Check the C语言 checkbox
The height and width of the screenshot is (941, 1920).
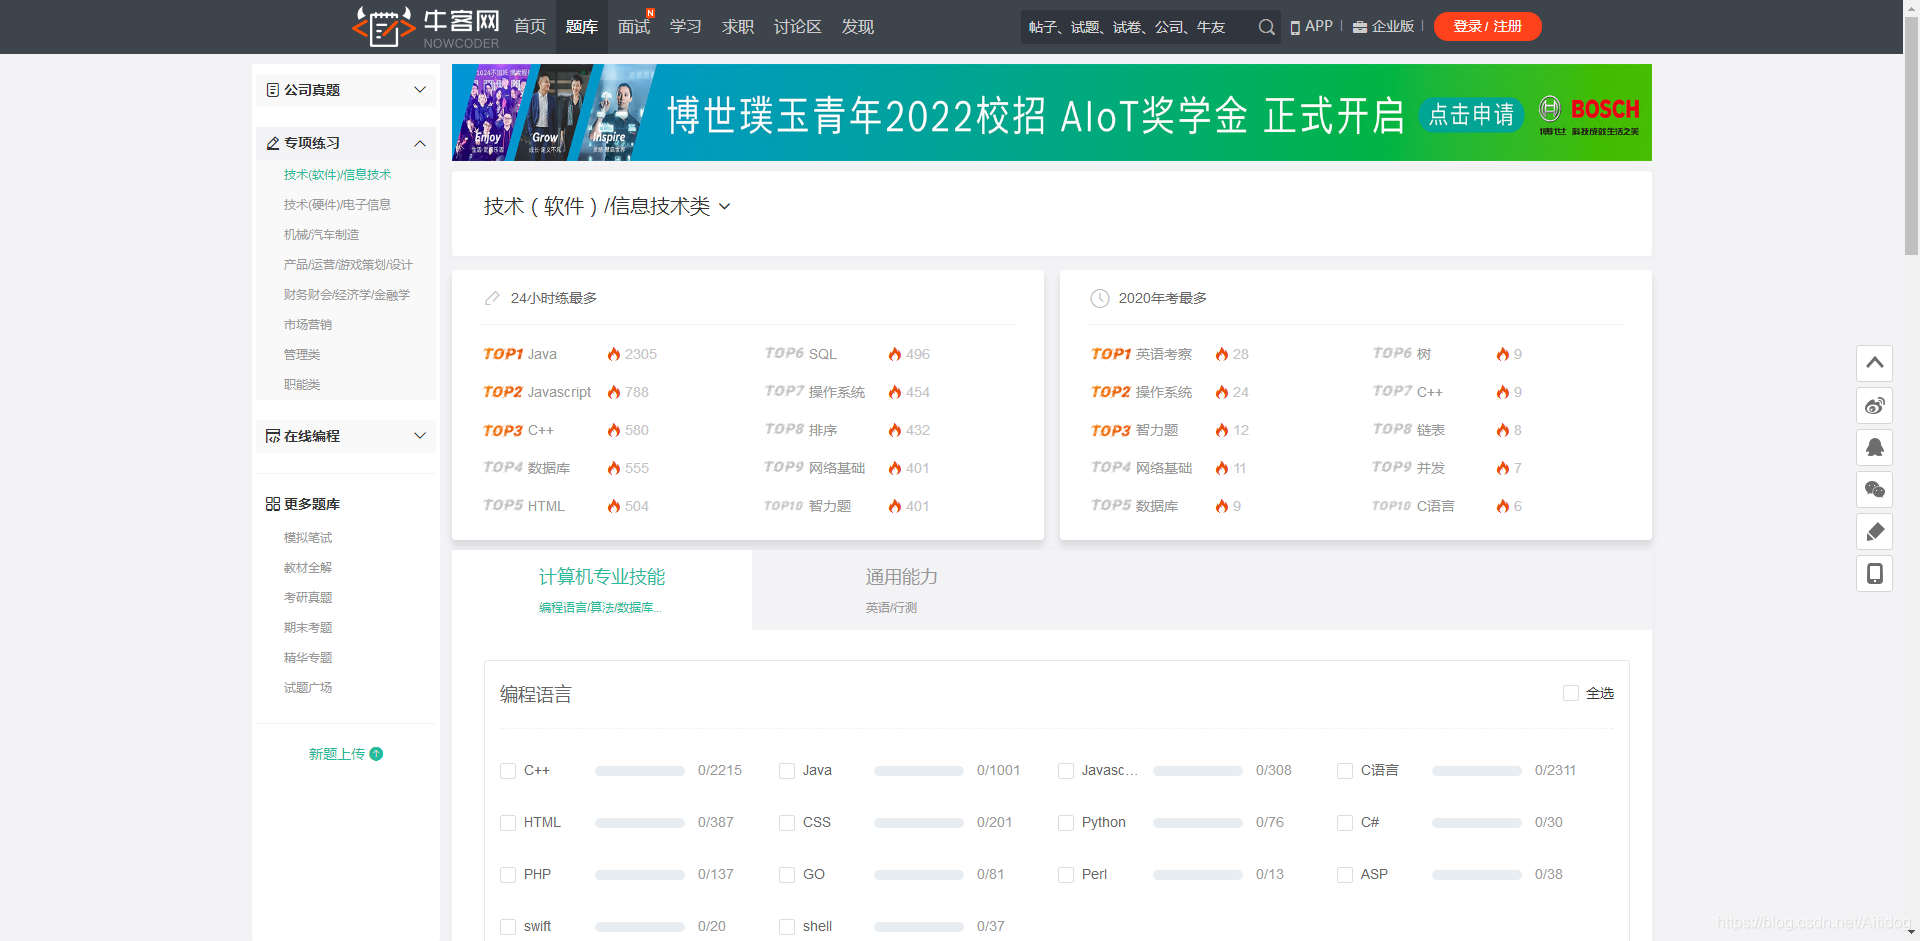pyautogui.click(x=1345, y=771)
